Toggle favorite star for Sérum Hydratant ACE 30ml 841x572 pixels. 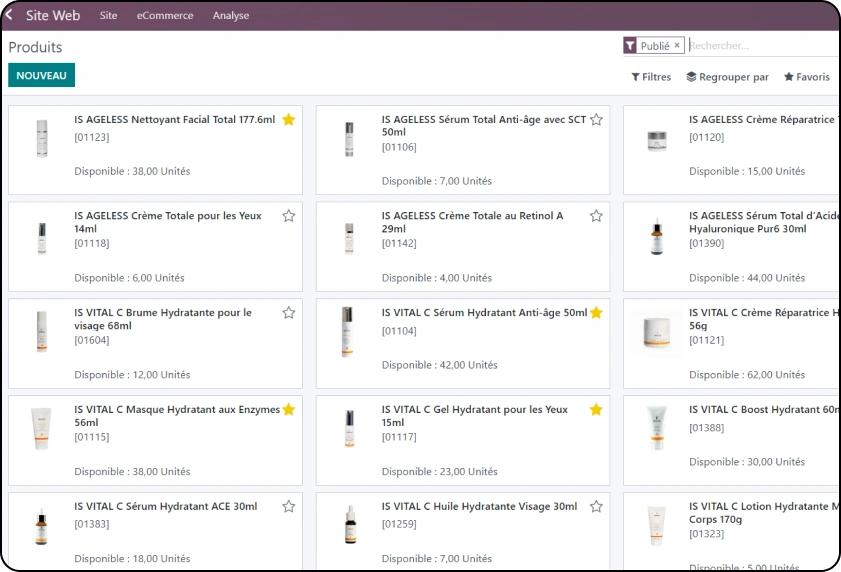pos(289,507)
